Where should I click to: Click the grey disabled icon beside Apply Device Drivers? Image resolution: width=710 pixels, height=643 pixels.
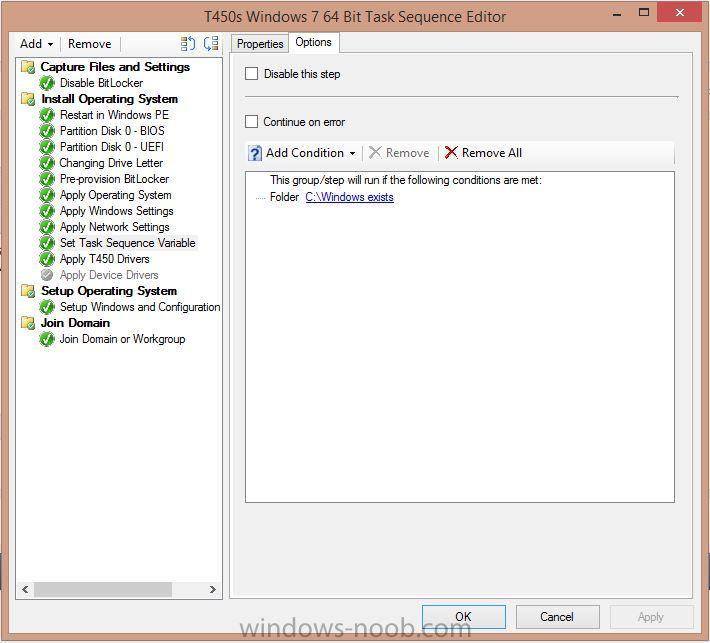[x=47, y=275]
